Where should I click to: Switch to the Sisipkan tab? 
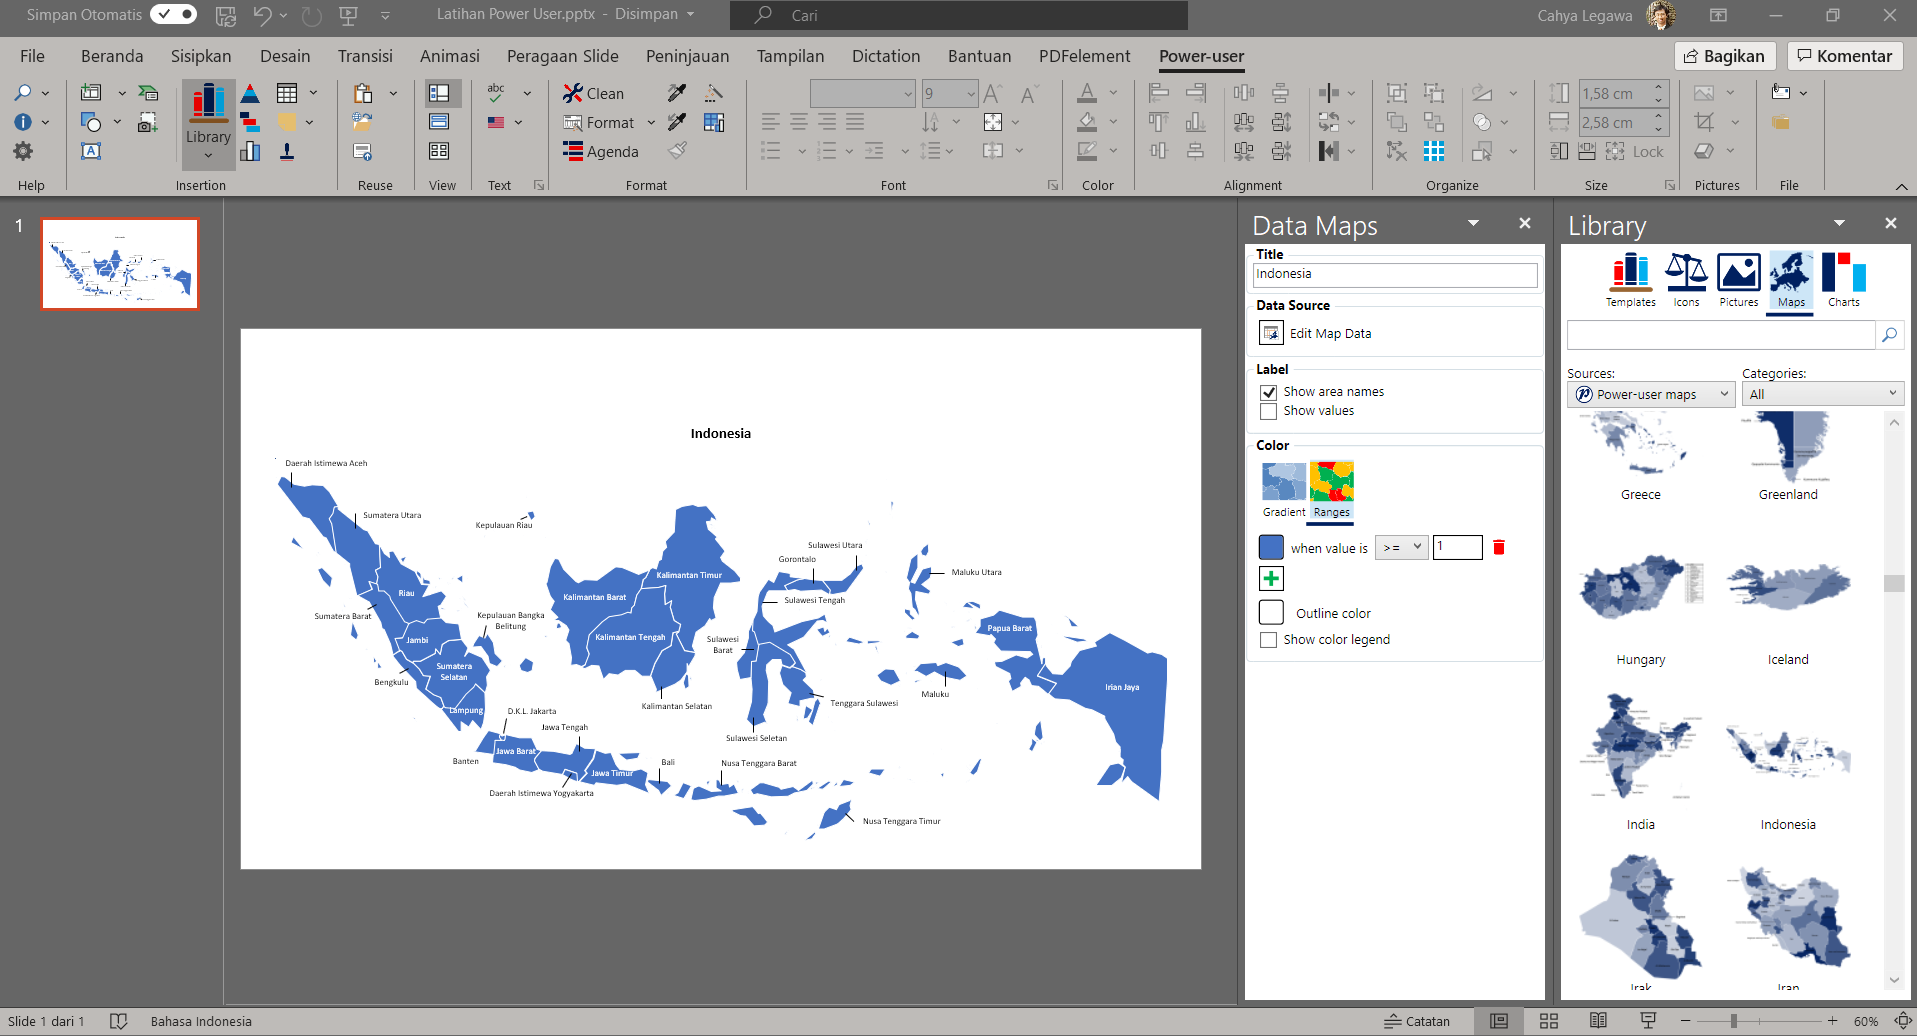coord(201,56)
